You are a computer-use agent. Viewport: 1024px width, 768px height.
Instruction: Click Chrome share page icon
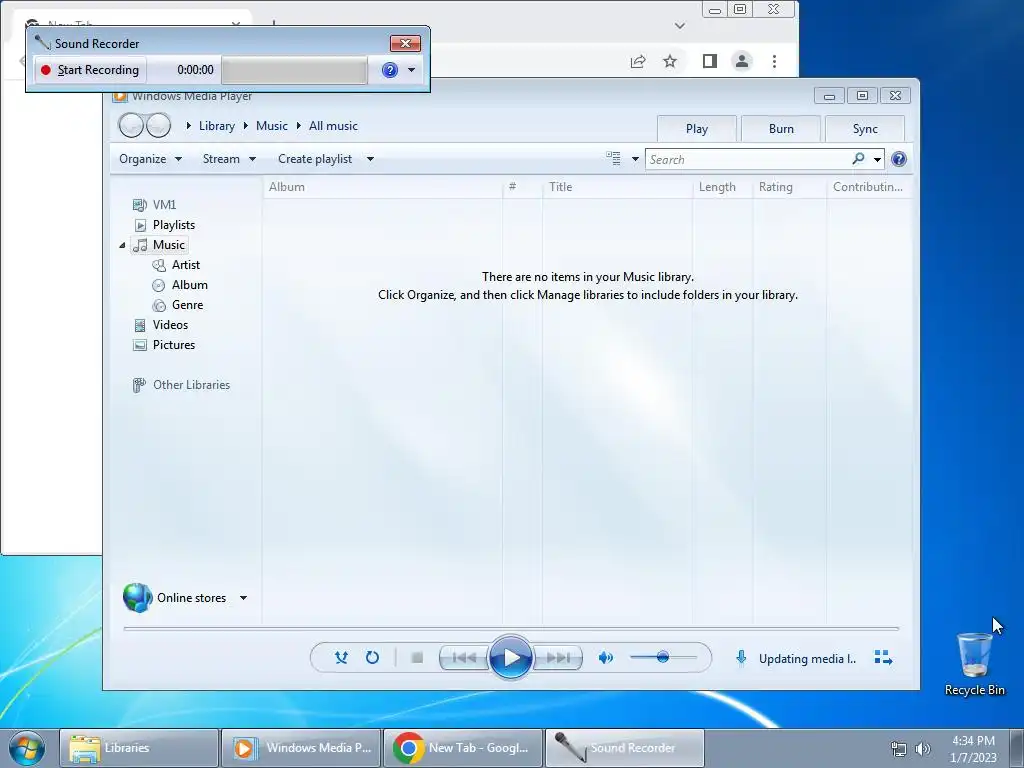(638, 61)
